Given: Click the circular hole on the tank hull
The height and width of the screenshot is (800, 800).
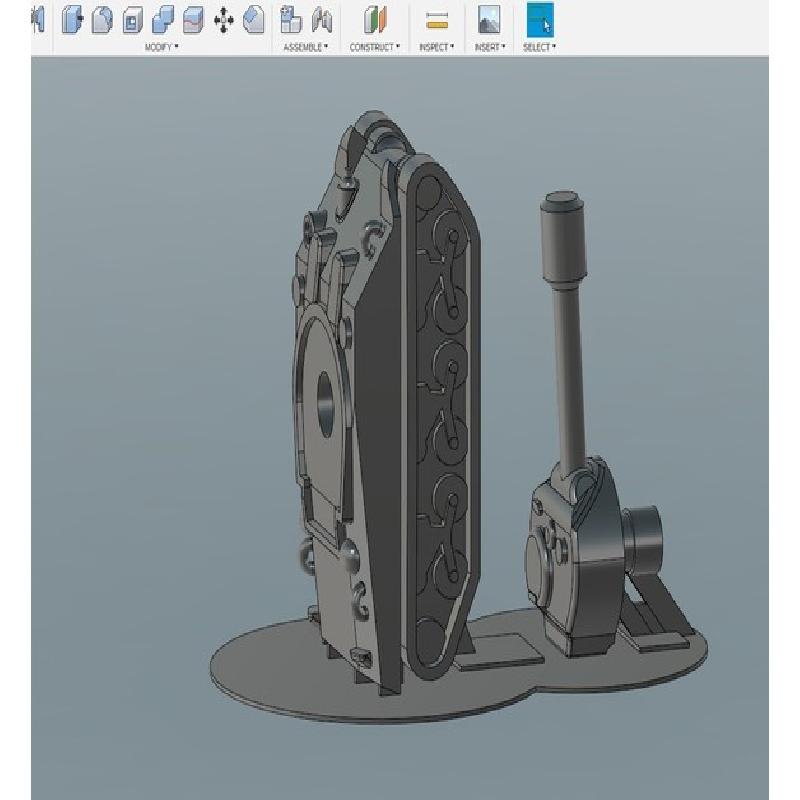Looking at the screenshot, I should [325, 399].
